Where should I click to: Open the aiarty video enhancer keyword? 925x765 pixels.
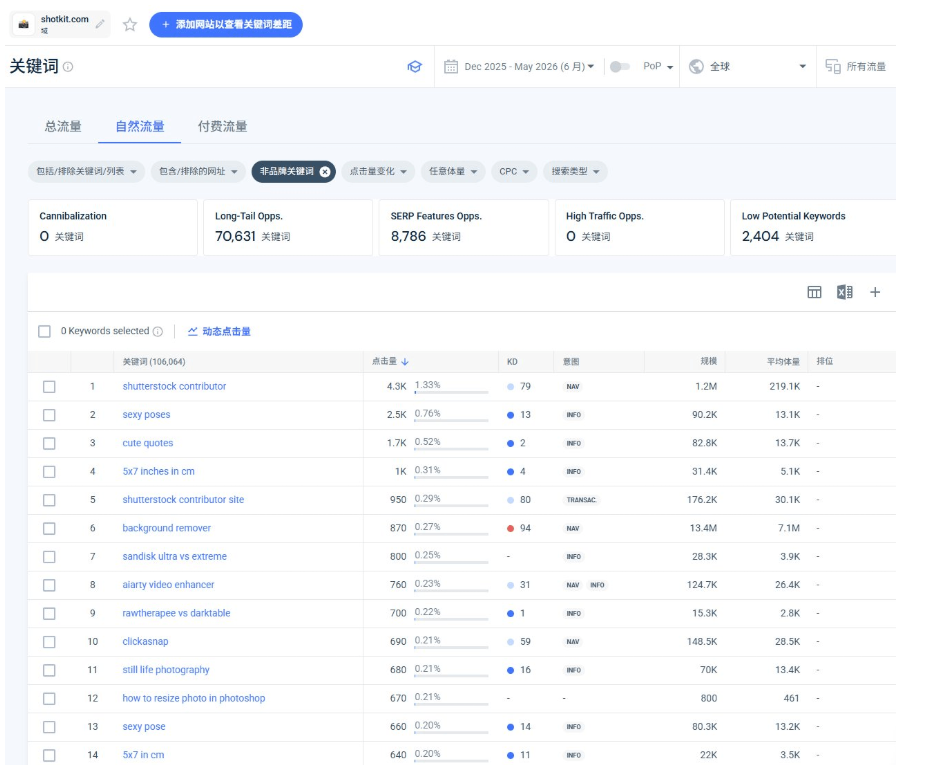pyautogui.click(x=168, y=585)
